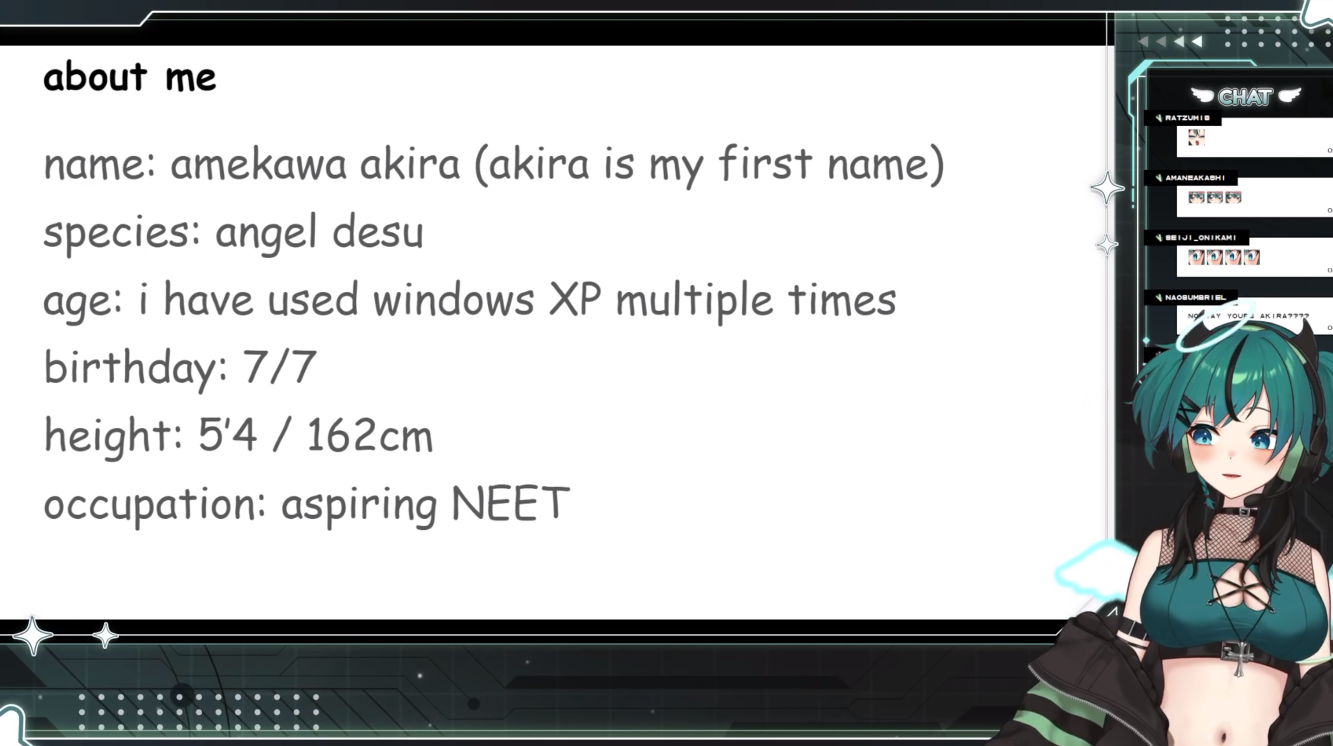The height and width of the screenshot is (746, 1333).
Task: Open the RATZUMIS username label
Action: point(1187,118)
